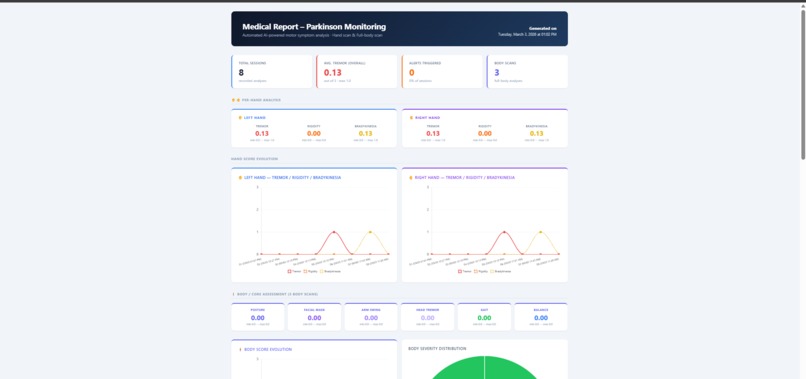Click the green Body Severity Distribution pie chart
Image resolution: width=806 pixels, height=379 pixels.
tap(484, 369)
